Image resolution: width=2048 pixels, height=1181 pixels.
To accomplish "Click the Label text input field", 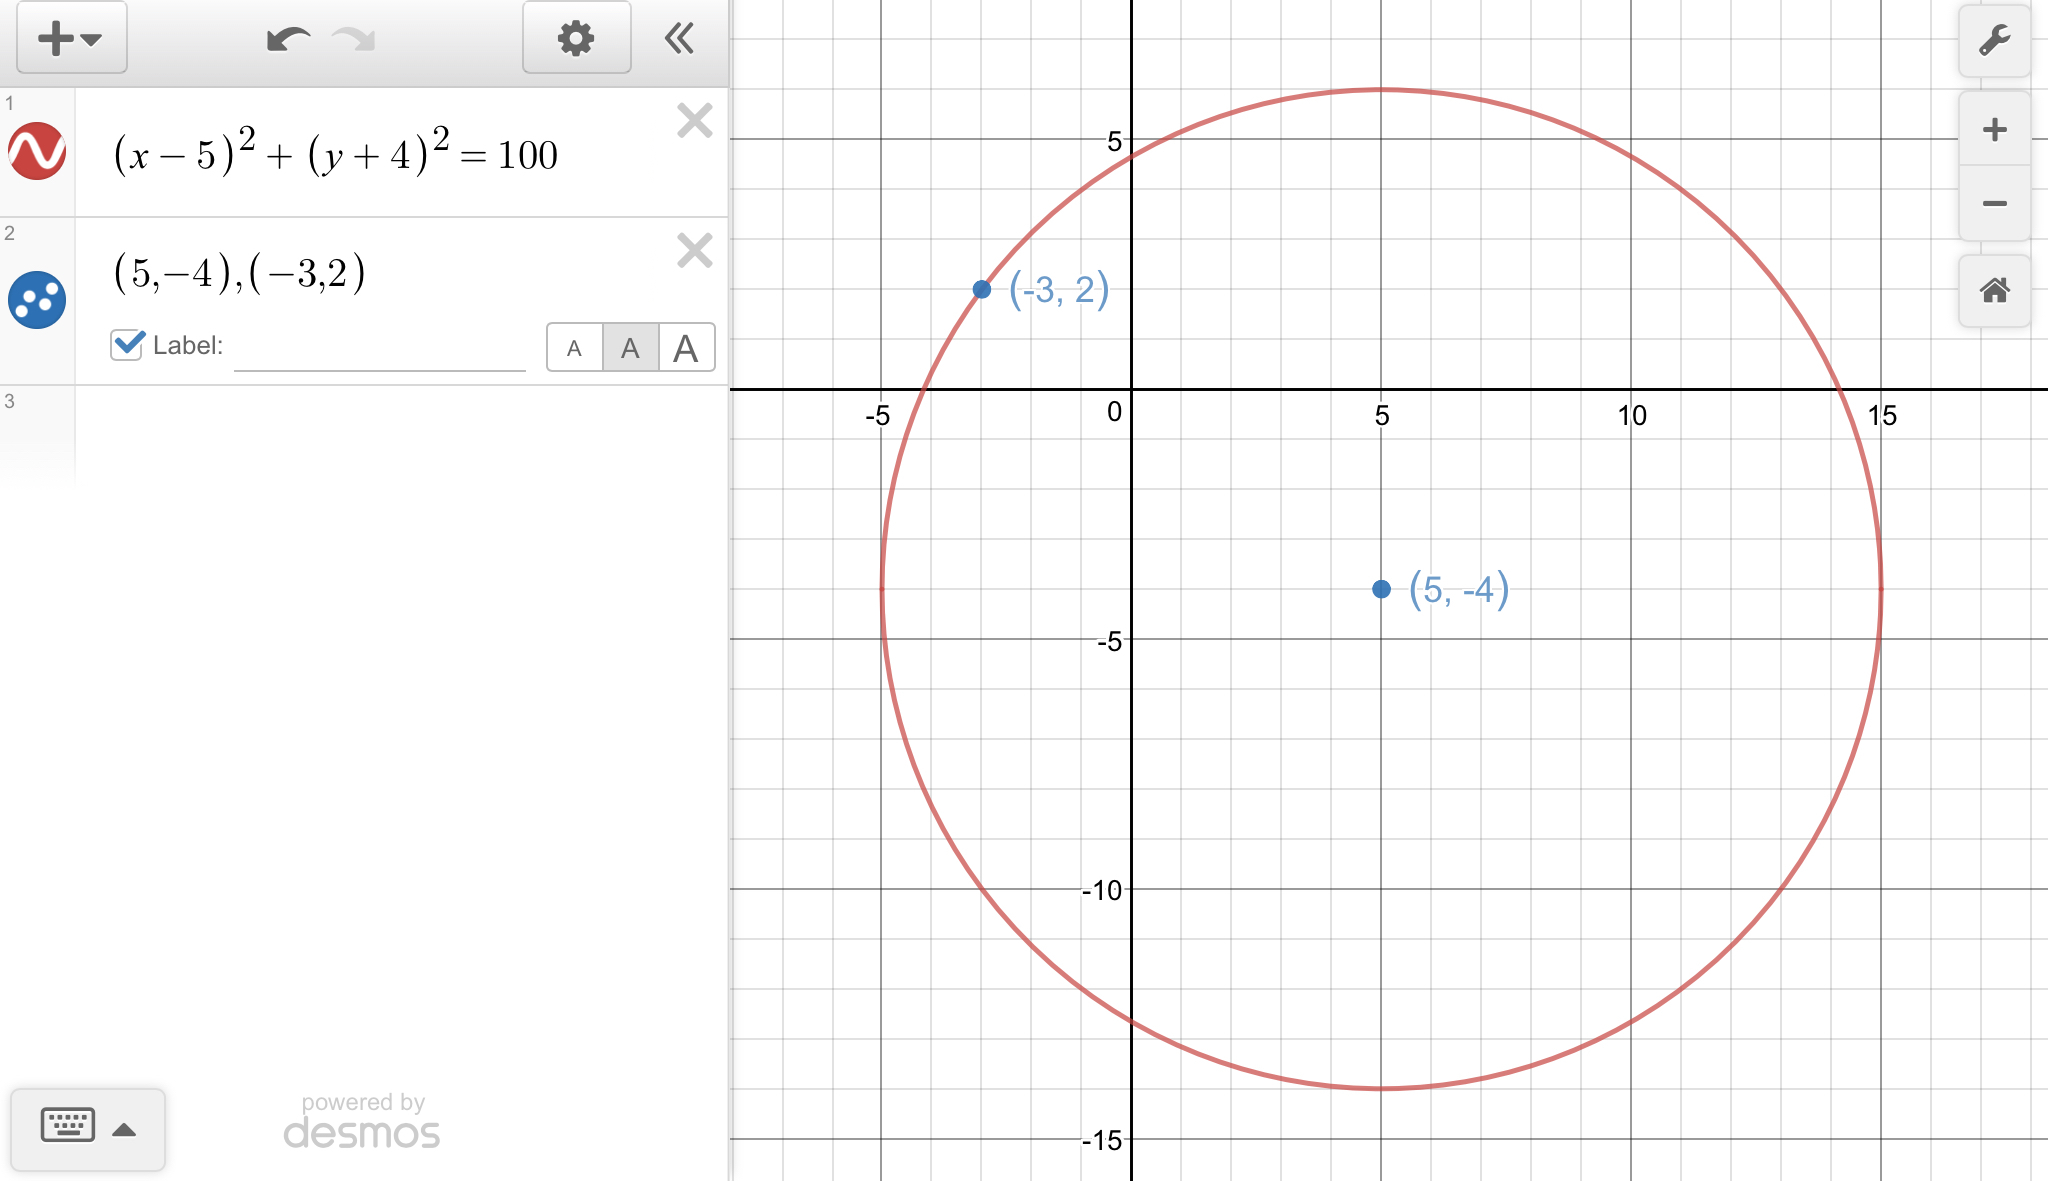I will [380, 348].
